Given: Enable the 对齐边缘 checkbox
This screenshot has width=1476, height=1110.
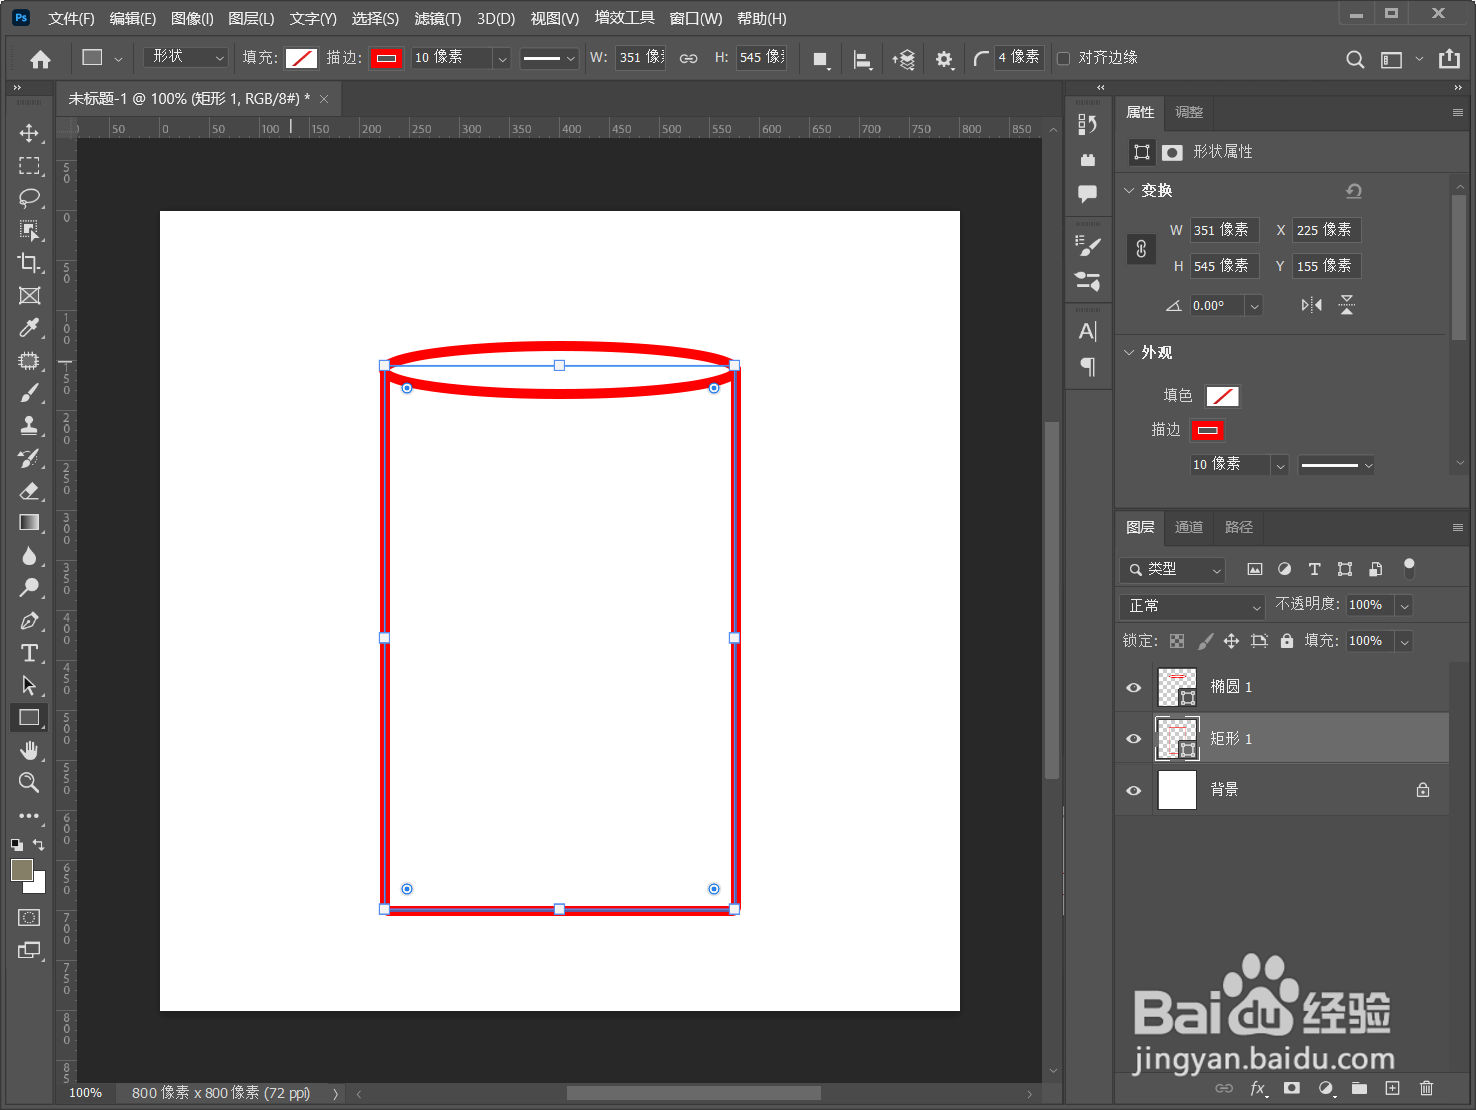Looking at the screenshot, I should (1064, 58).
